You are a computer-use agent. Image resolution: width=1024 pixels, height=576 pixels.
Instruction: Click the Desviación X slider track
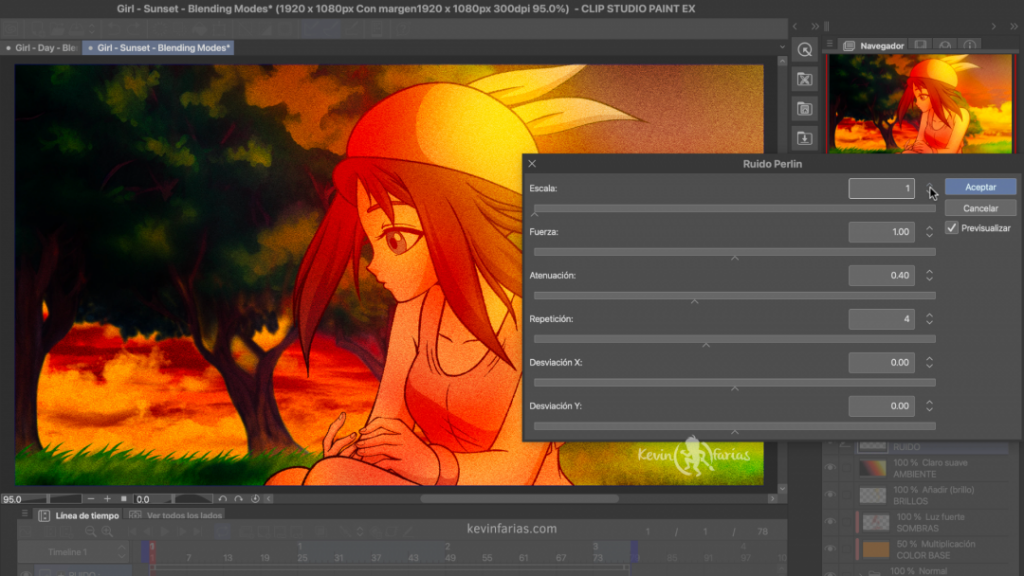pyautogui.click(x=735, y=382)
